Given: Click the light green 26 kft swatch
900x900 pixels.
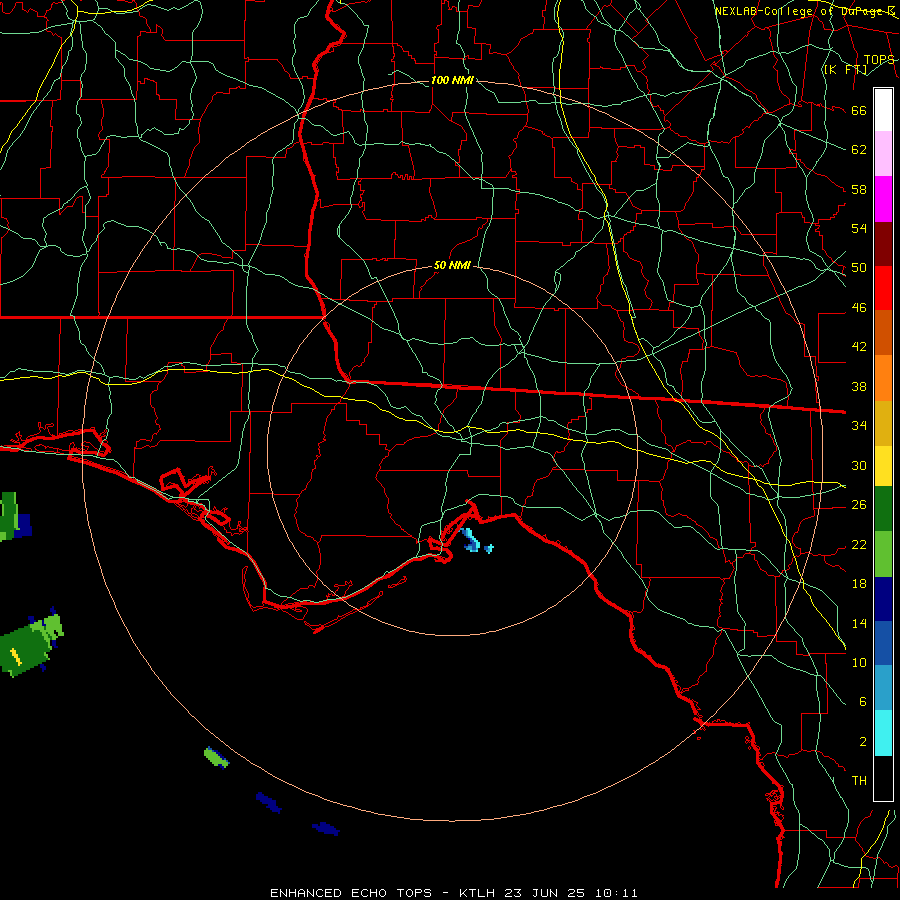Looking at the screenshot, I should pos(883,554).
